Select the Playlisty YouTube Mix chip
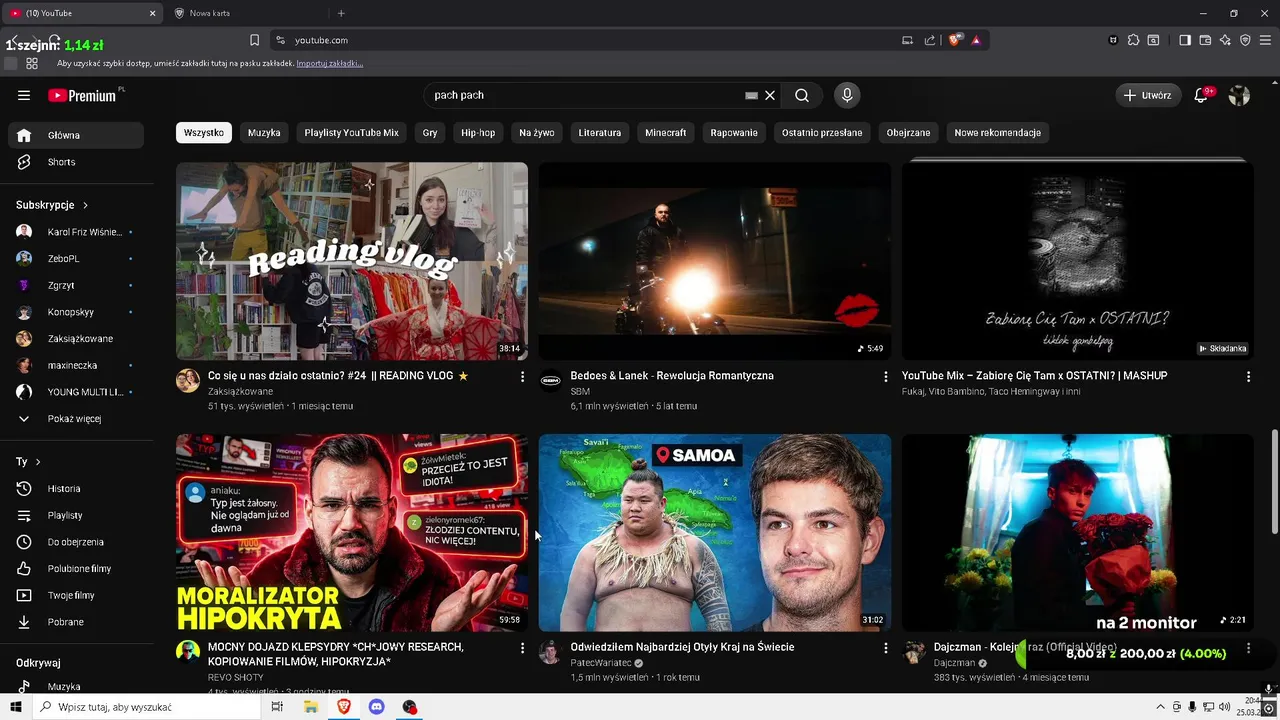Viewport: 1280px width, 720px height. pos(351,132)
